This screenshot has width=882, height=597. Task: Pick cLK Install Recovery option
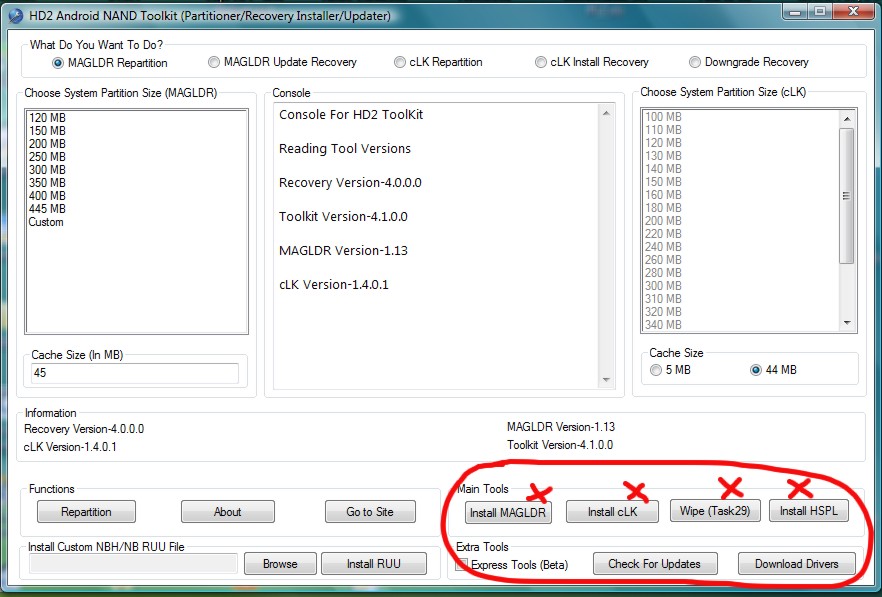point(541,62)
